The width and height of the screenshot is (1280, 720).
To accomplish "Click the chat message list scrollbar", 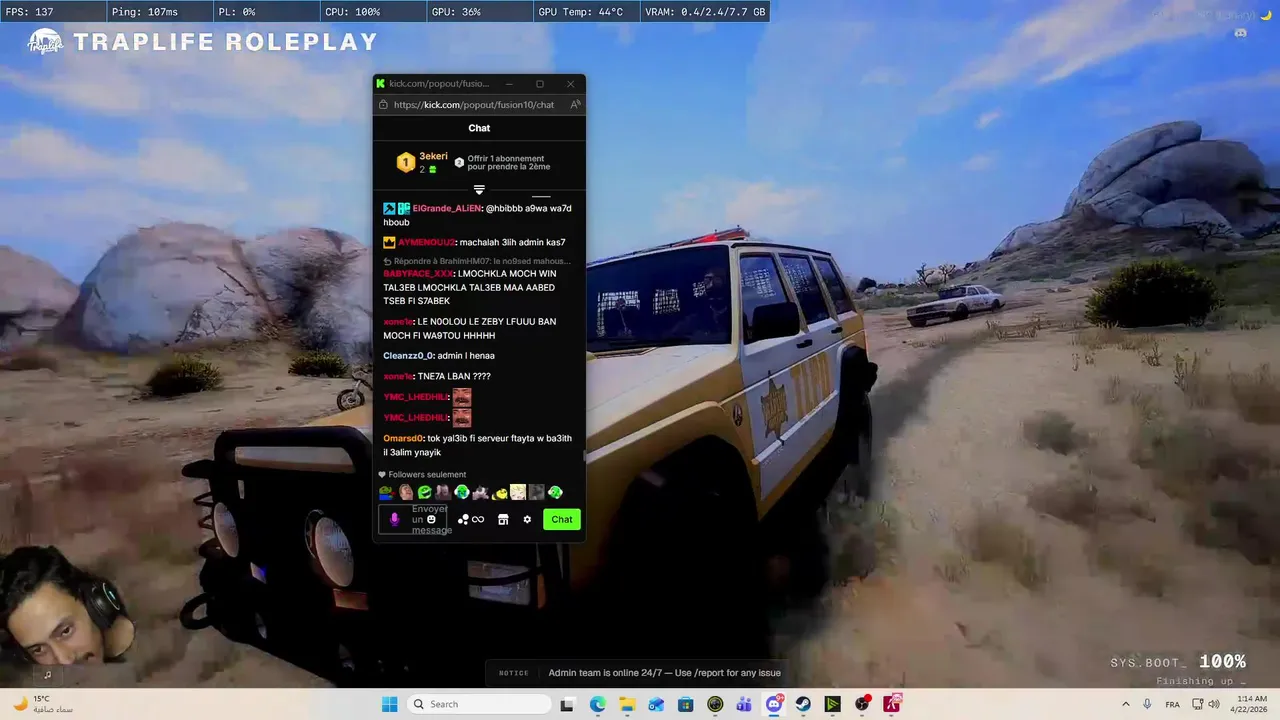I will (584, 456).
